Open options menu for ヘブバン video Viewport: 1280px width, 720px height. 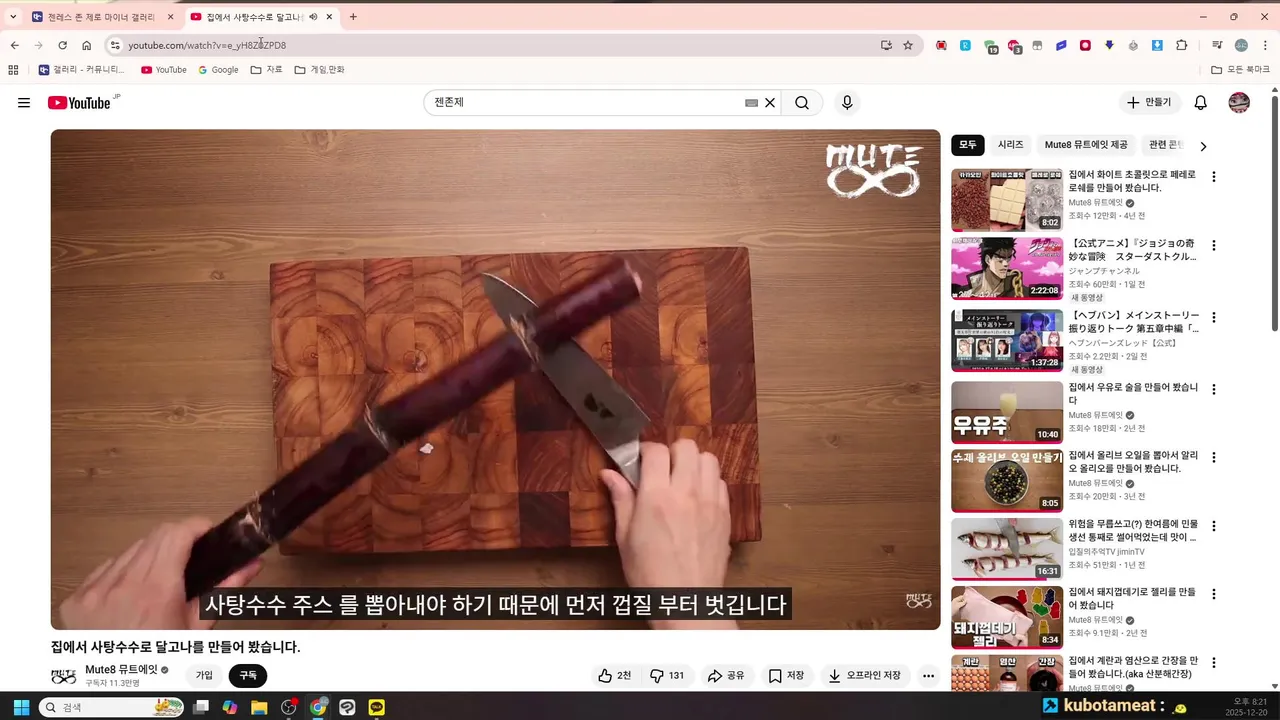1214,317
